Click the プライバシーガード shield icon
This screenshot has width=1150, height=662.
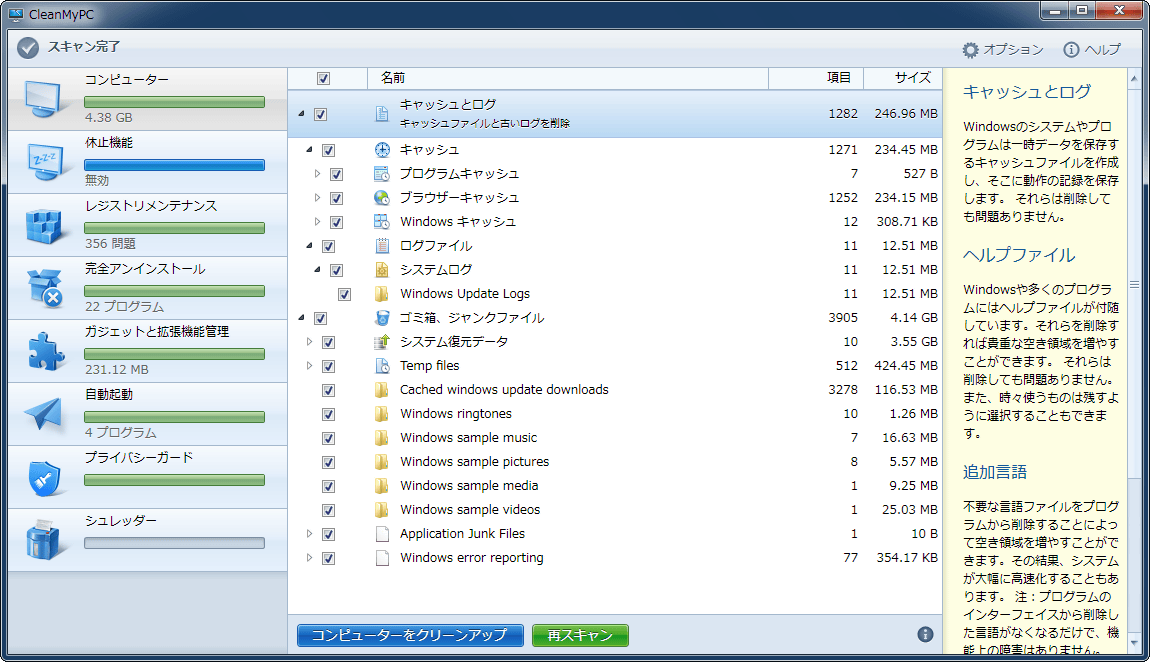[x=44, y=477]
